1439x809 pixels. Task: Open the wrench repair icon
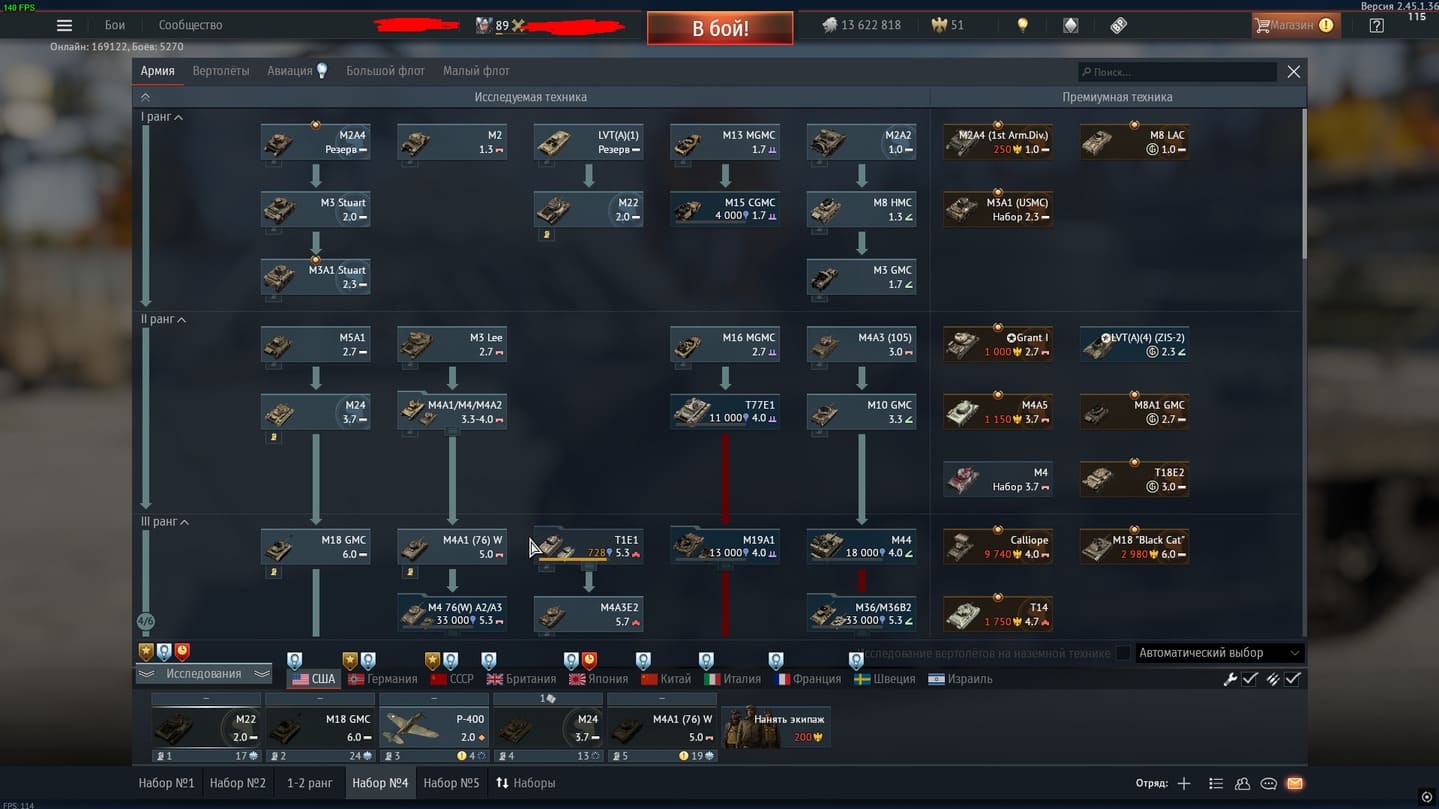[x=1230, y=679]
